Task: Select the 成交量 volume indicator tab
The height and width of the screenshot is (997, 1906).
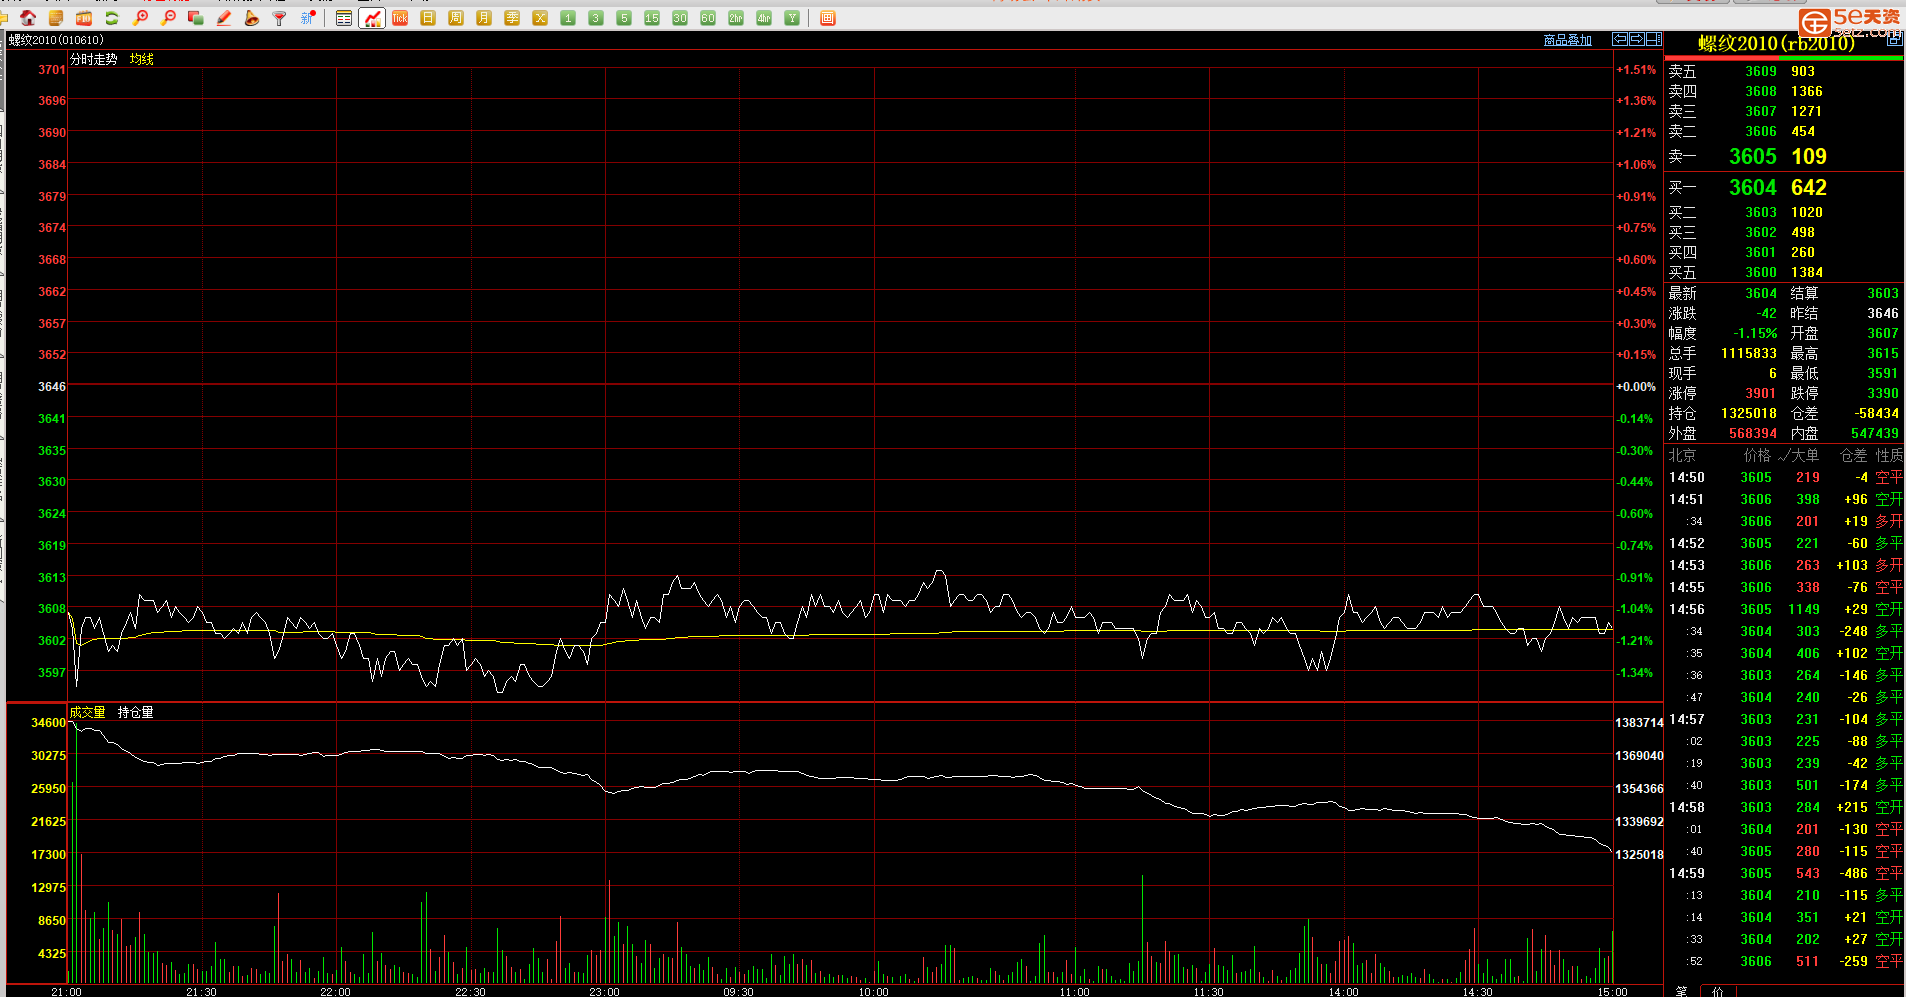Action: pos(88,712)
